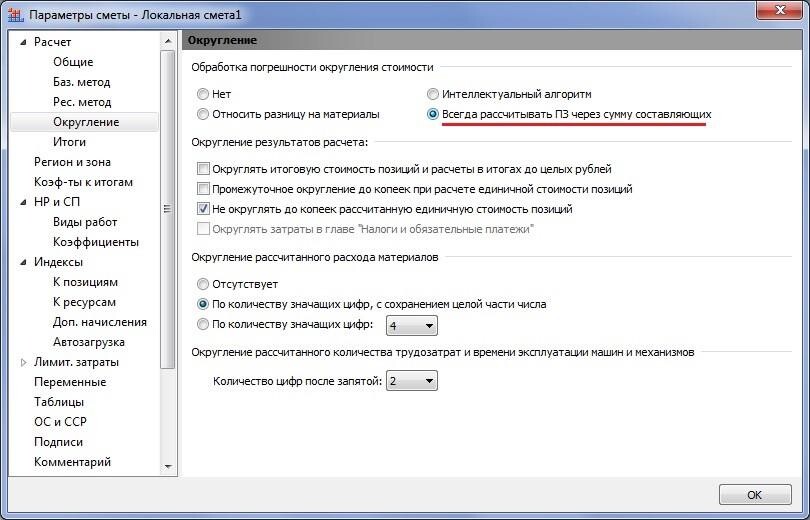The image size is (810, 520).
Task: Open the 'Подписи' page
Action: (x=58, y=442)
